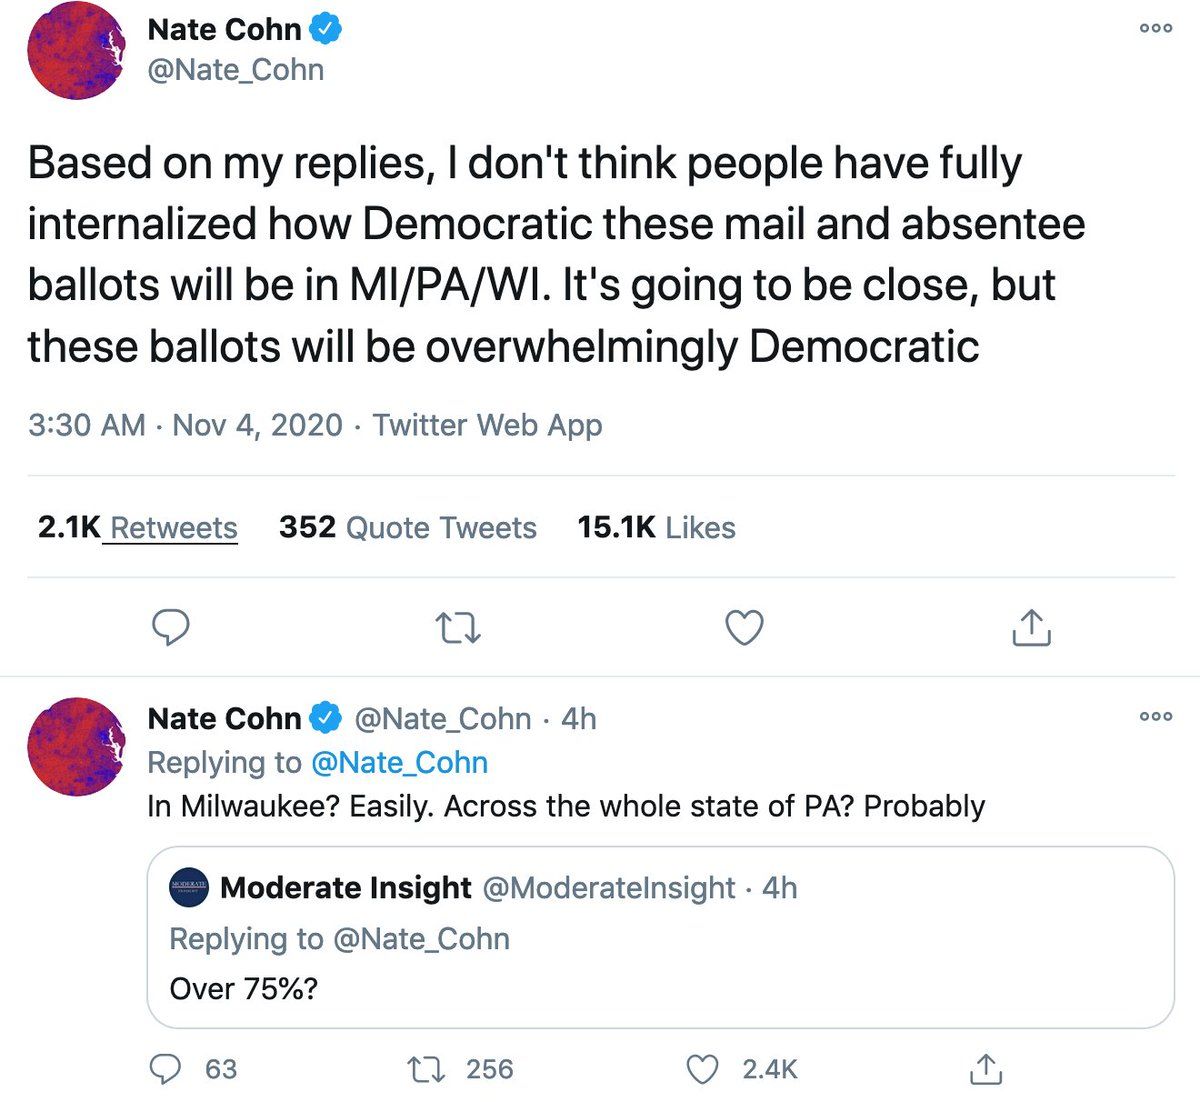1200x1102 pixels.
Task: Click the Twitter Web App source link
Action: point(488,425)
